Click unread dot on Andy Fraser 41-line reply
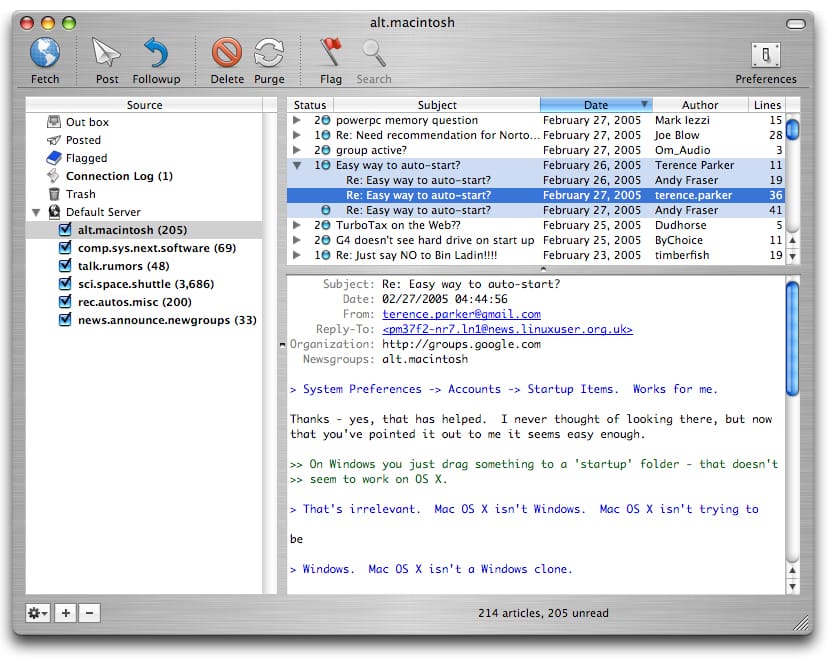The image size is (829, 659). coord(326,210)
